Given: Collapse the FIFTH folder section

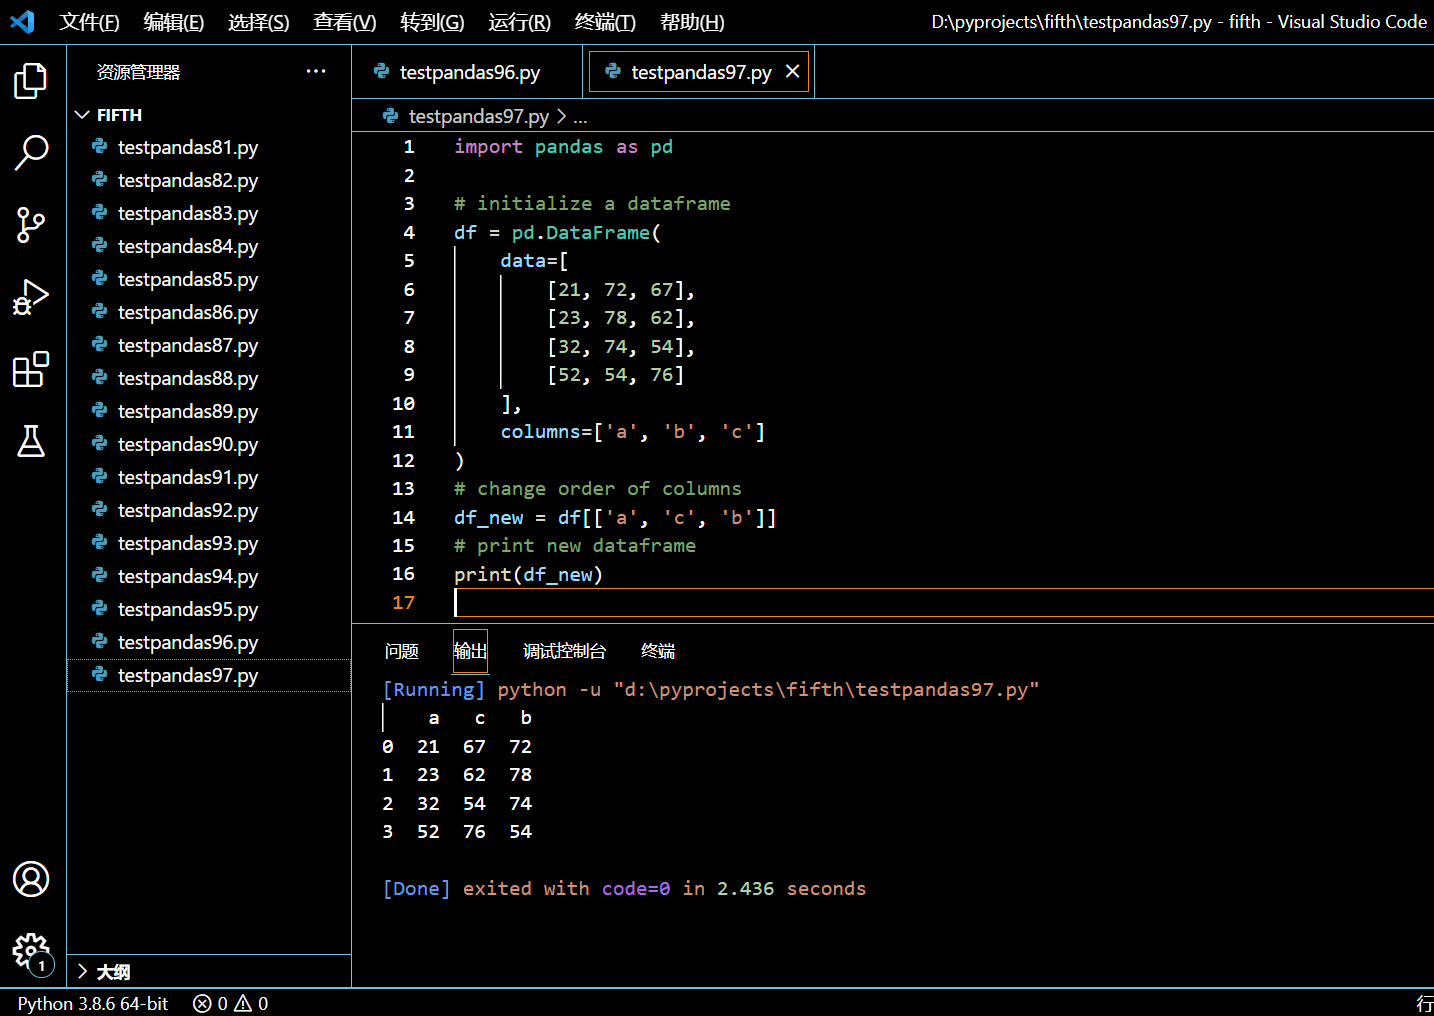Looking at the screenshot, I should (82, 115).
